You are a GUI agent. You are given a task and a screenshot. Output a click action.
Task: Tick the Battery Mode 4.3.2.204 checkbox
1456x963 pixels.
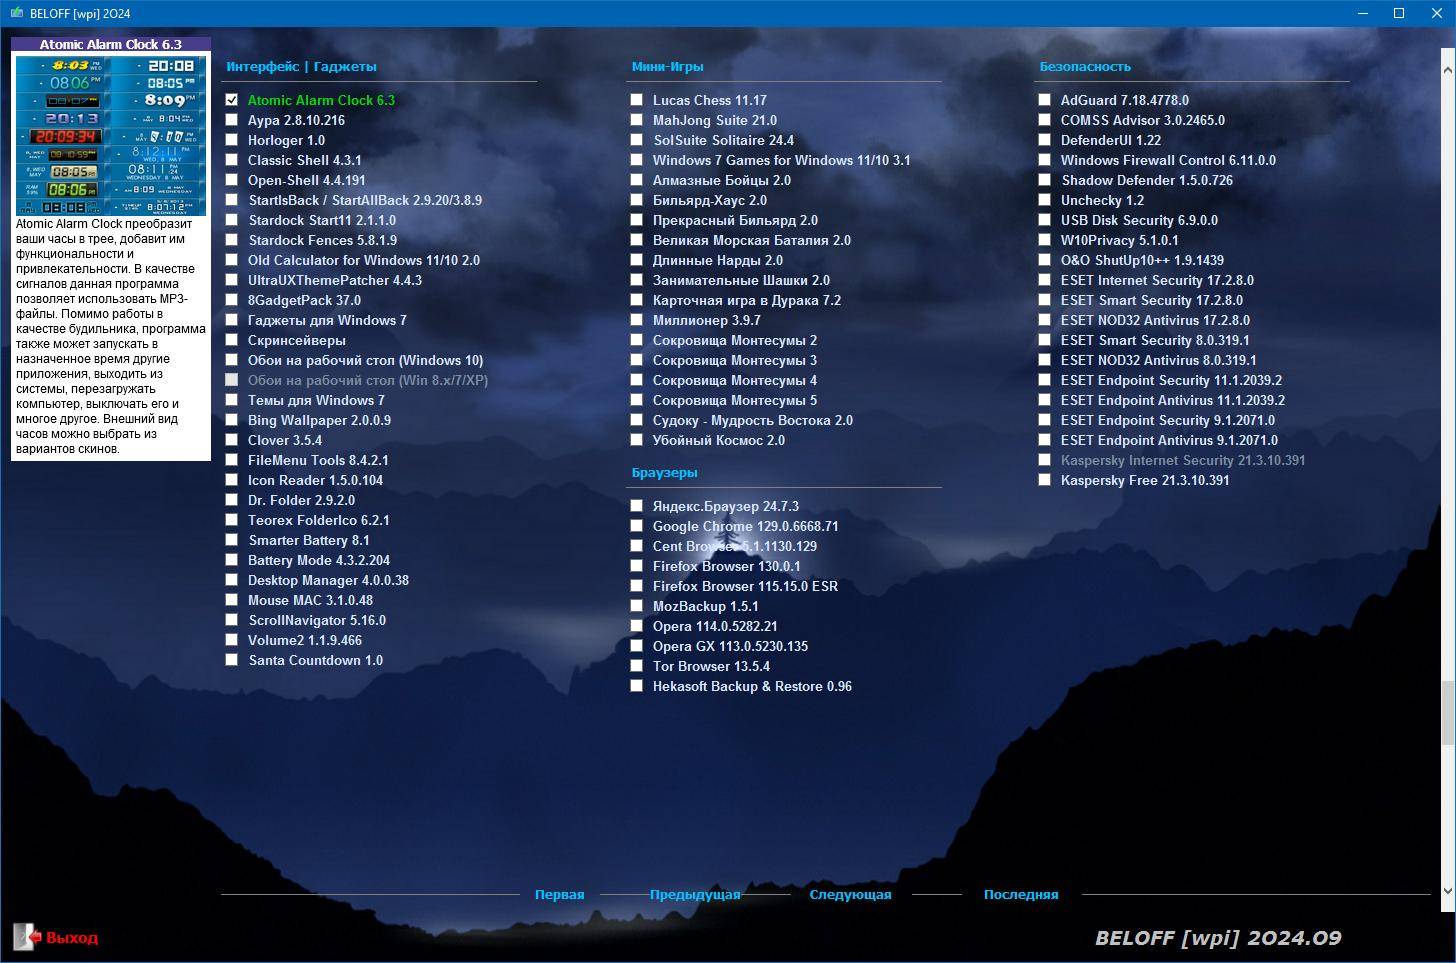[232, 560]
